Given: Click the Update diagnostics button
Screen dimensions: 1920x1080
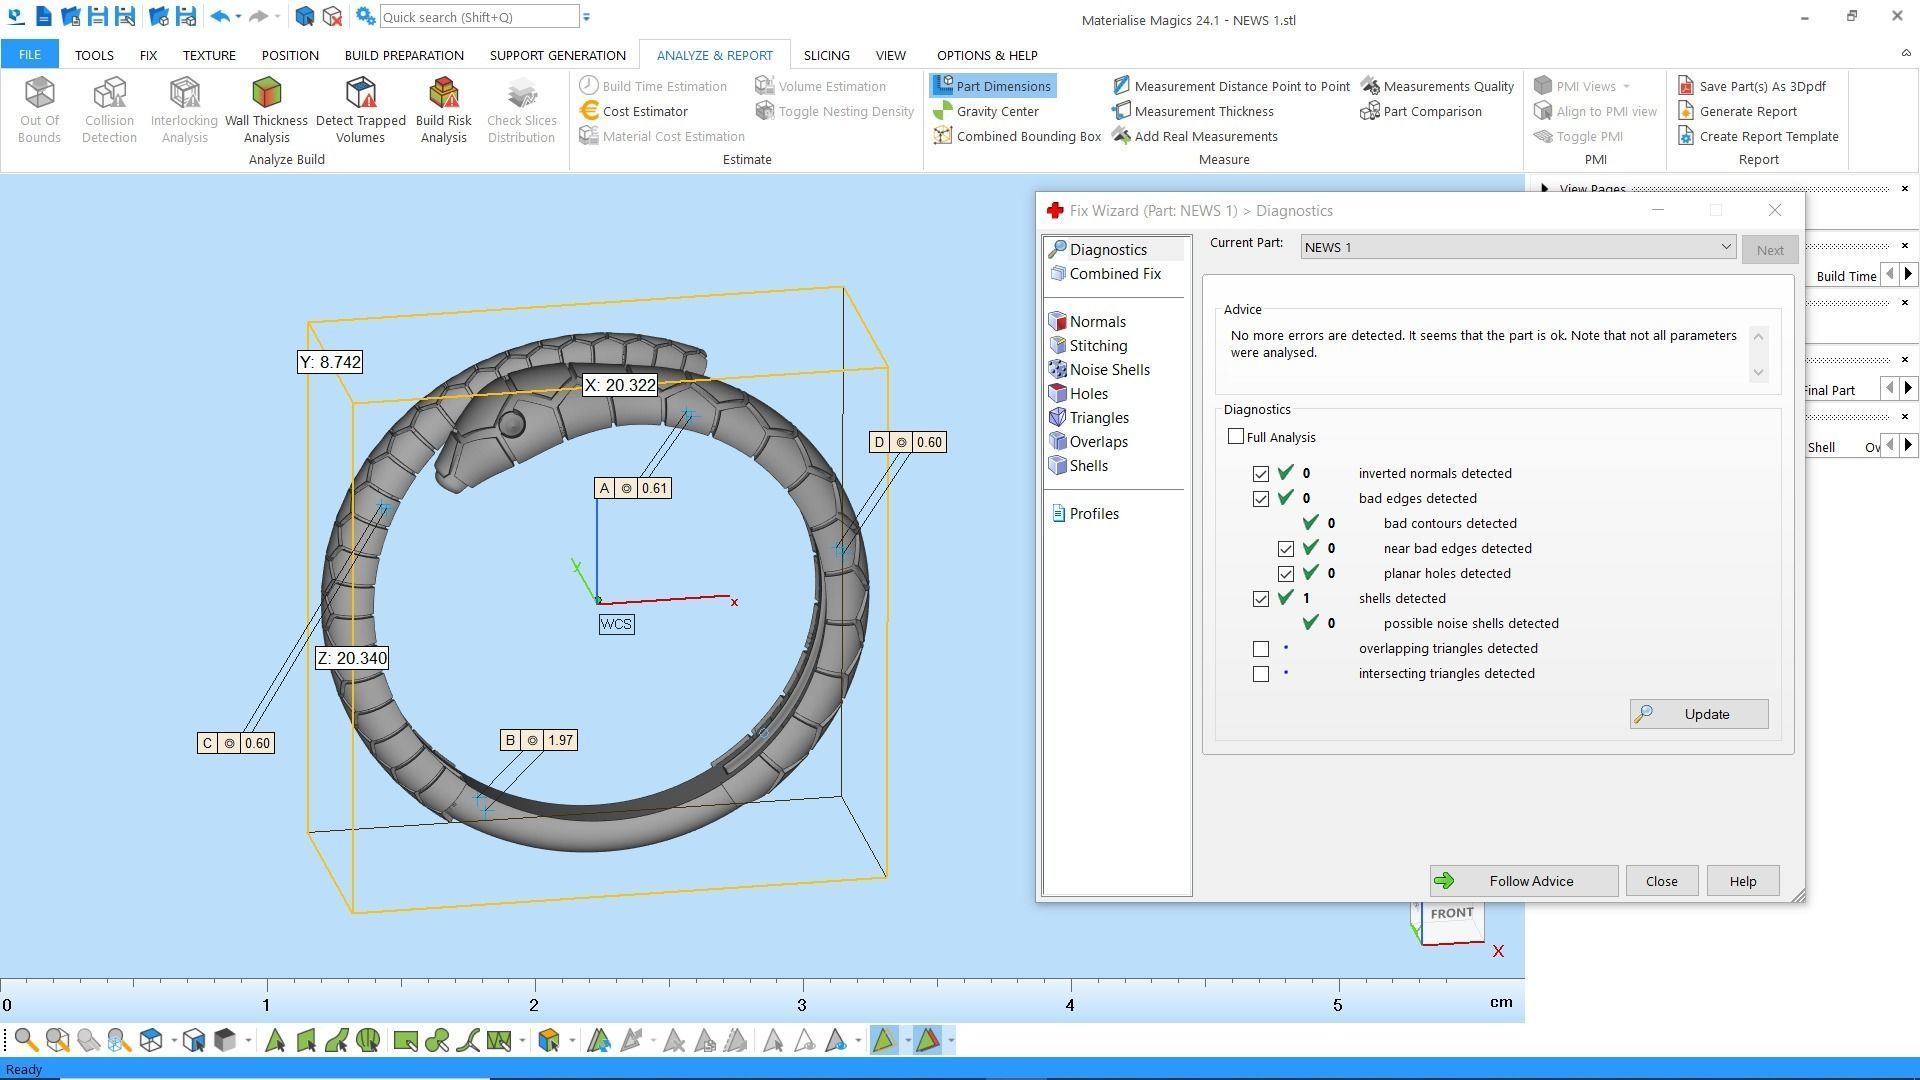Looking at the screenshot, I should coord(1698,714).
